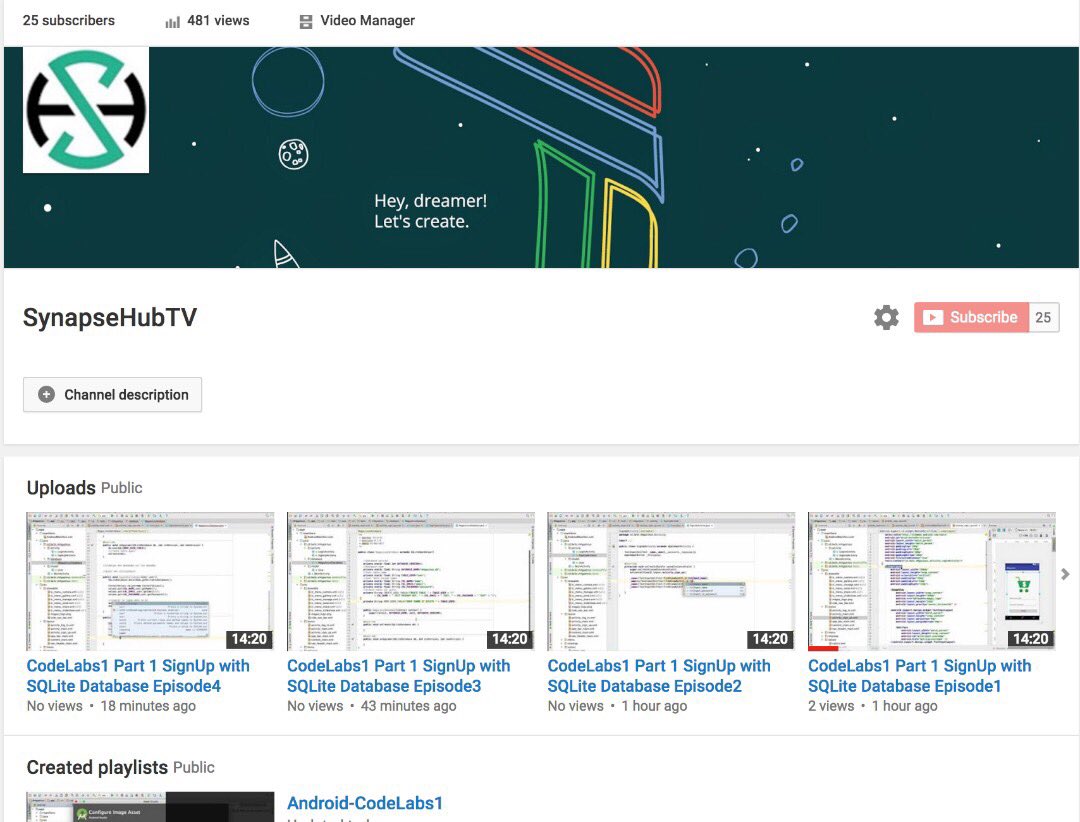Click the Public label beside Created playlists
The width and height of the screenshot is (1080, 822).
pyautogui.click(x=194, y=768)
